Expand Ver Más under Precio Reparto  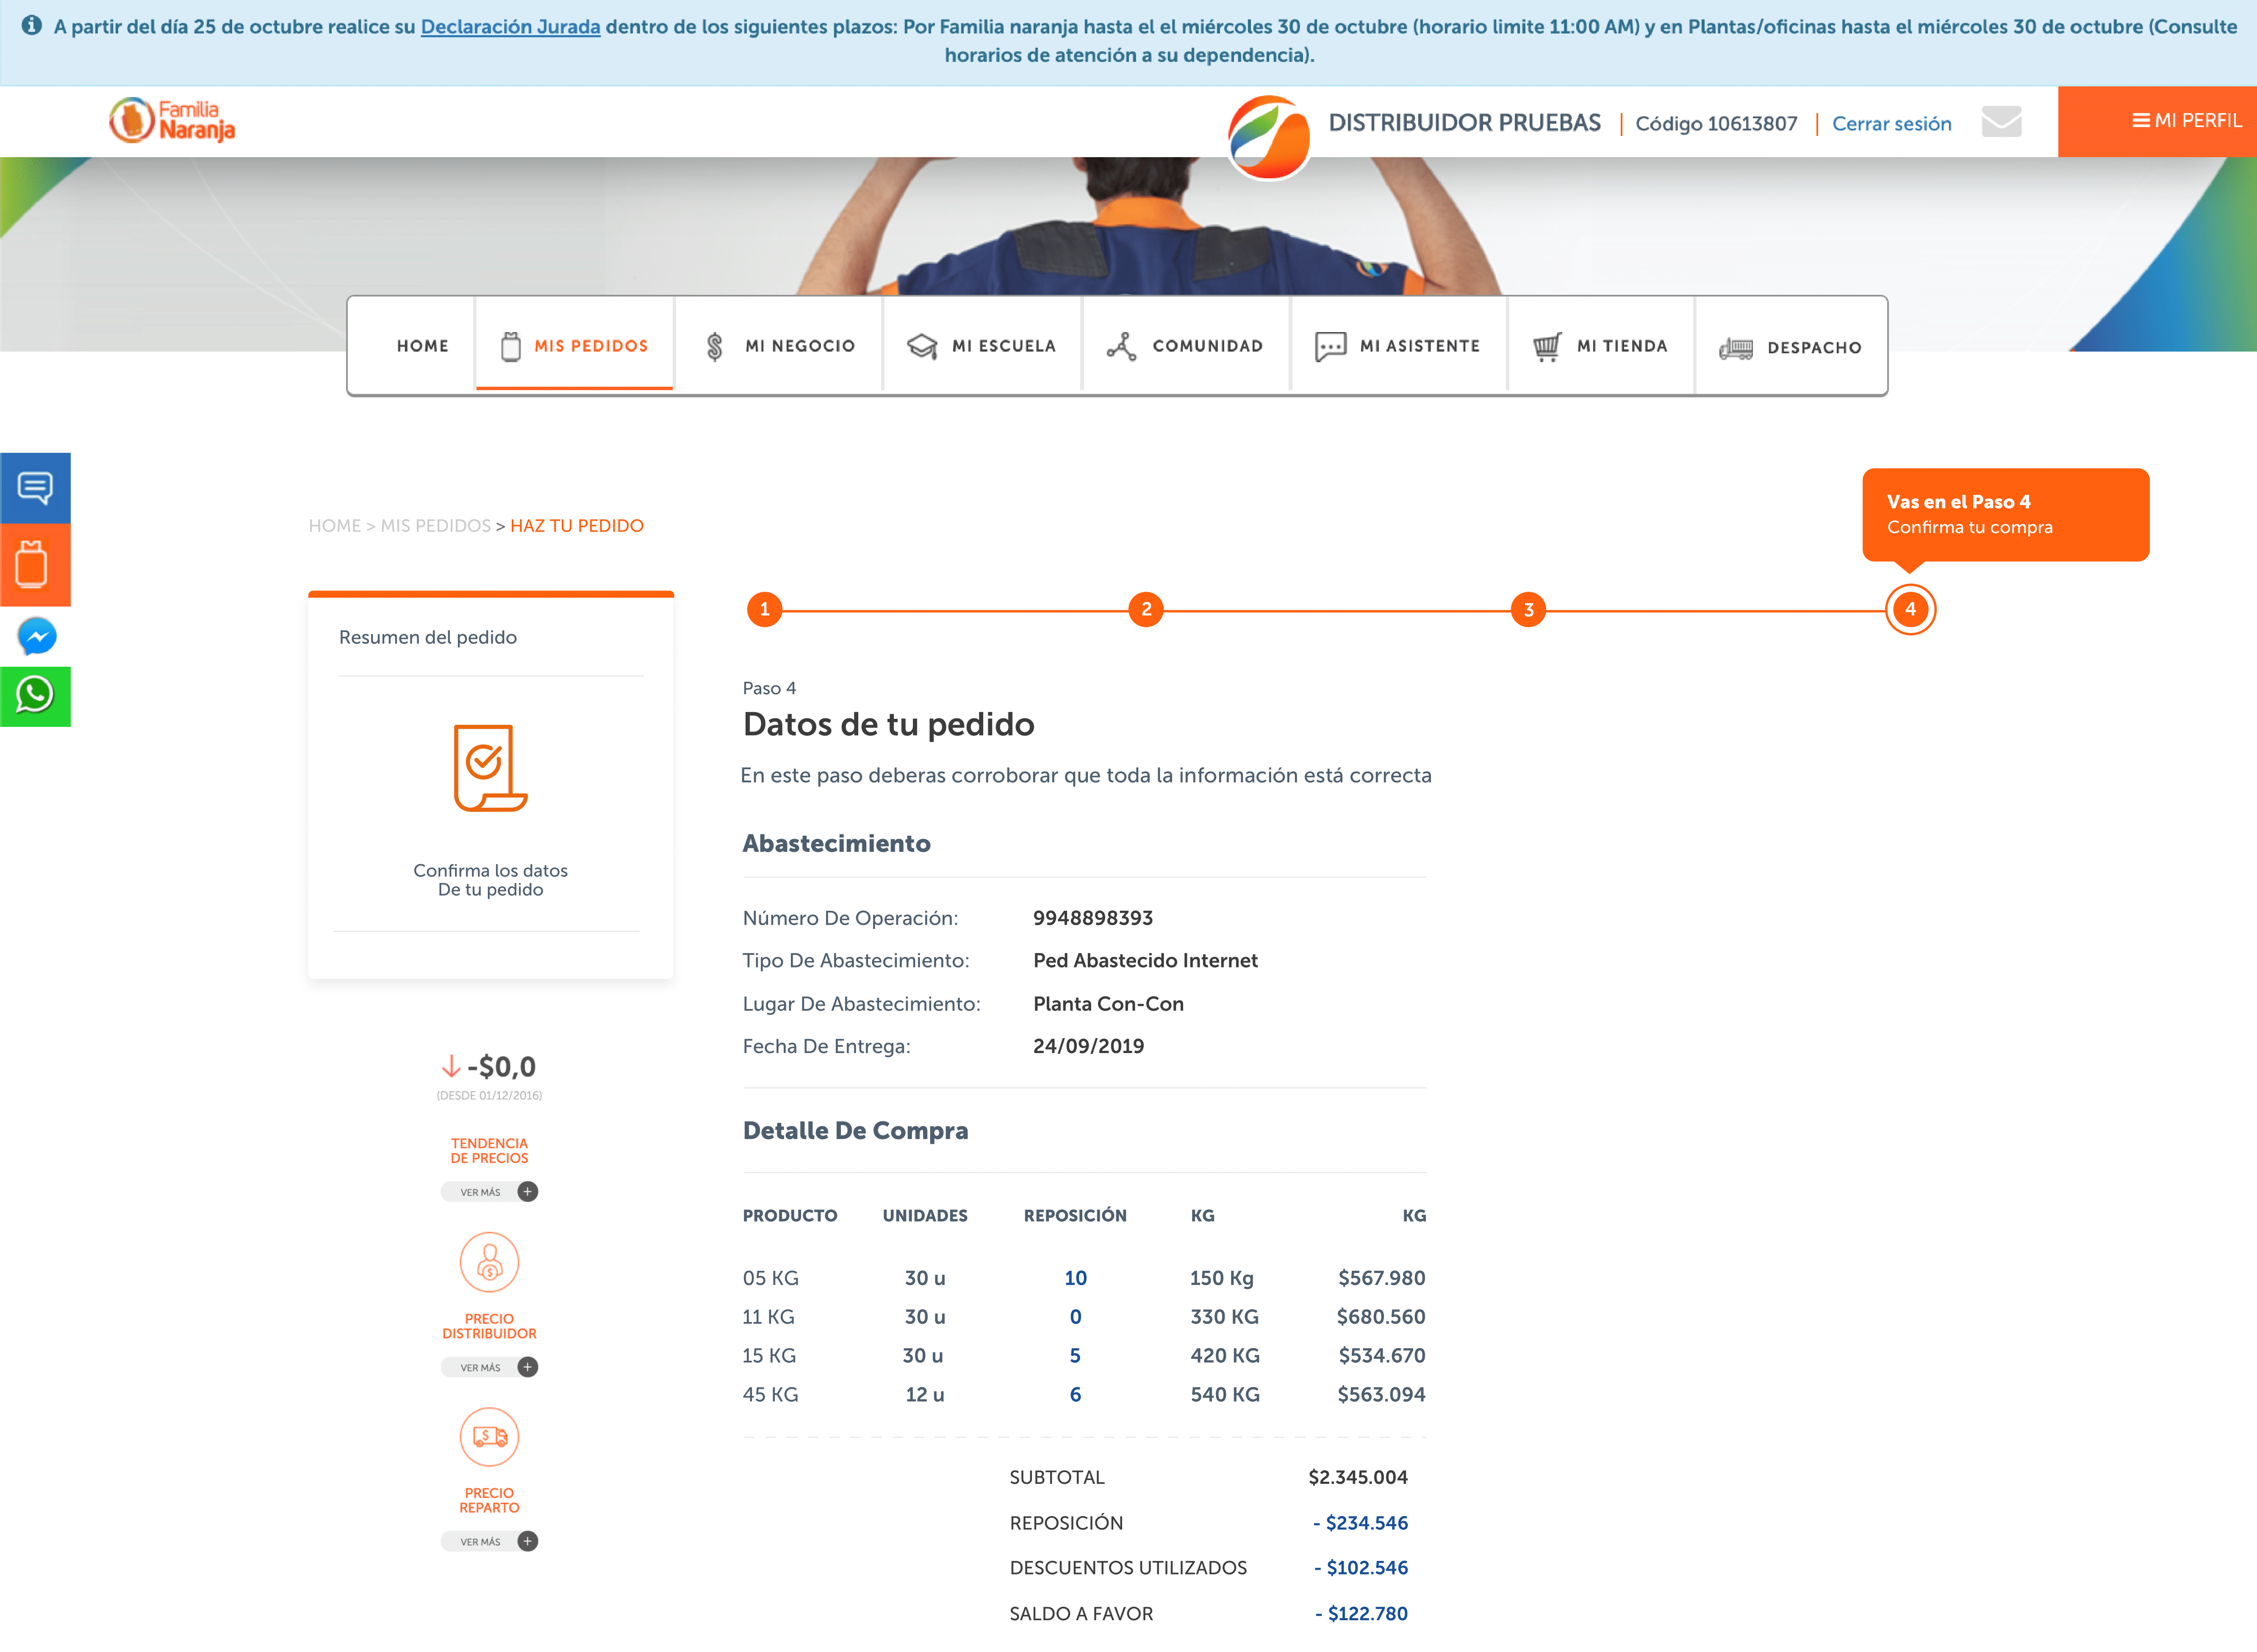(489, 1541)
